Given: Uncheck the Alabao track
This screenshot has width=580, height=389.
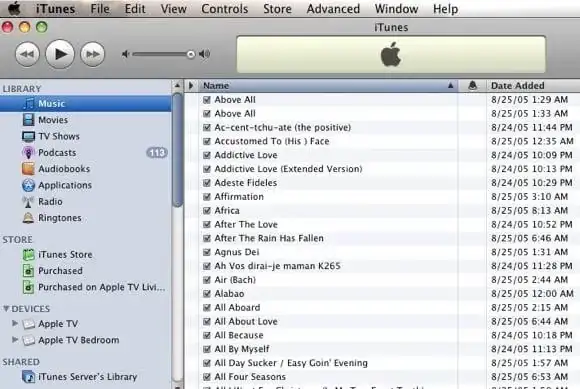Looking at the screenshot, I should pos(207,294).
